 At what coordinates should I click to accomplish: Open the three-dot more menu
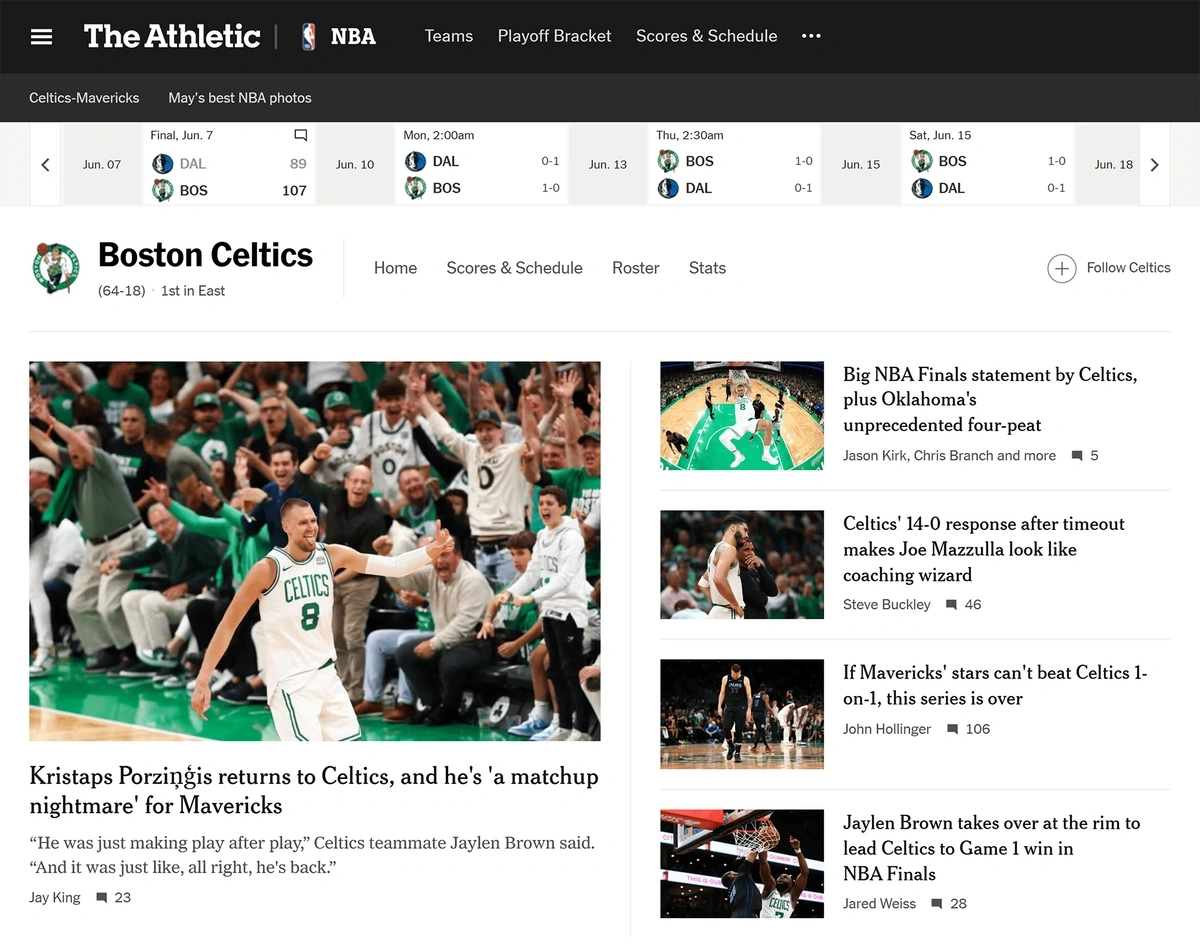(x=811, y=36)
